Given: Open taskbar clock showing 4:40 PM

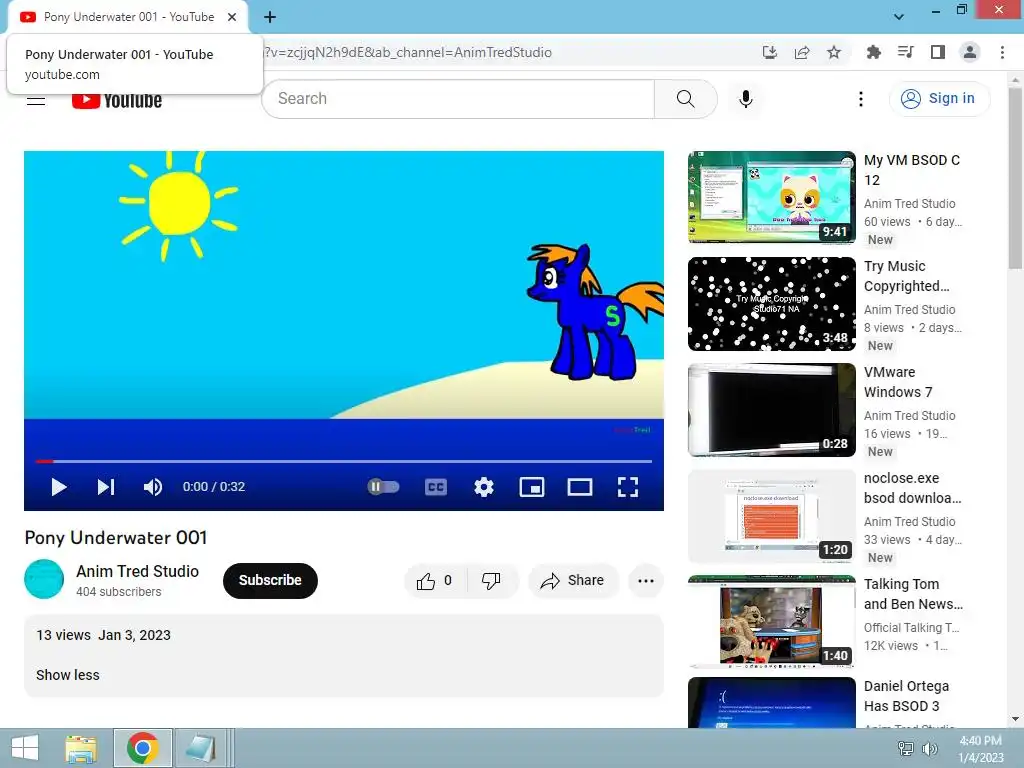Looking at the screenshot, I should [x=980, y=749].
